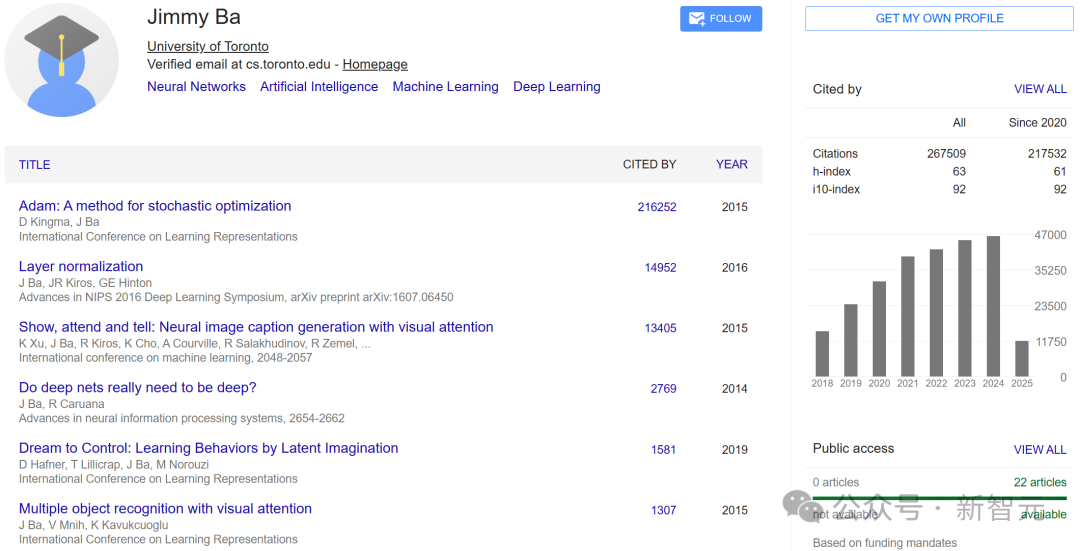The image size is (1080, 551).
Task: Sort publications by the Year column
Action: tap(731, 165)
